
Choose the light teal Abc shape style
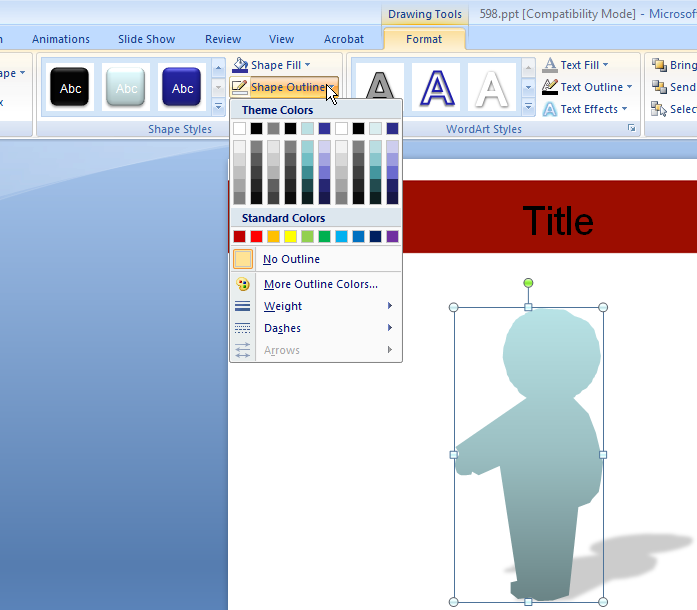click(x=127, y=88)
